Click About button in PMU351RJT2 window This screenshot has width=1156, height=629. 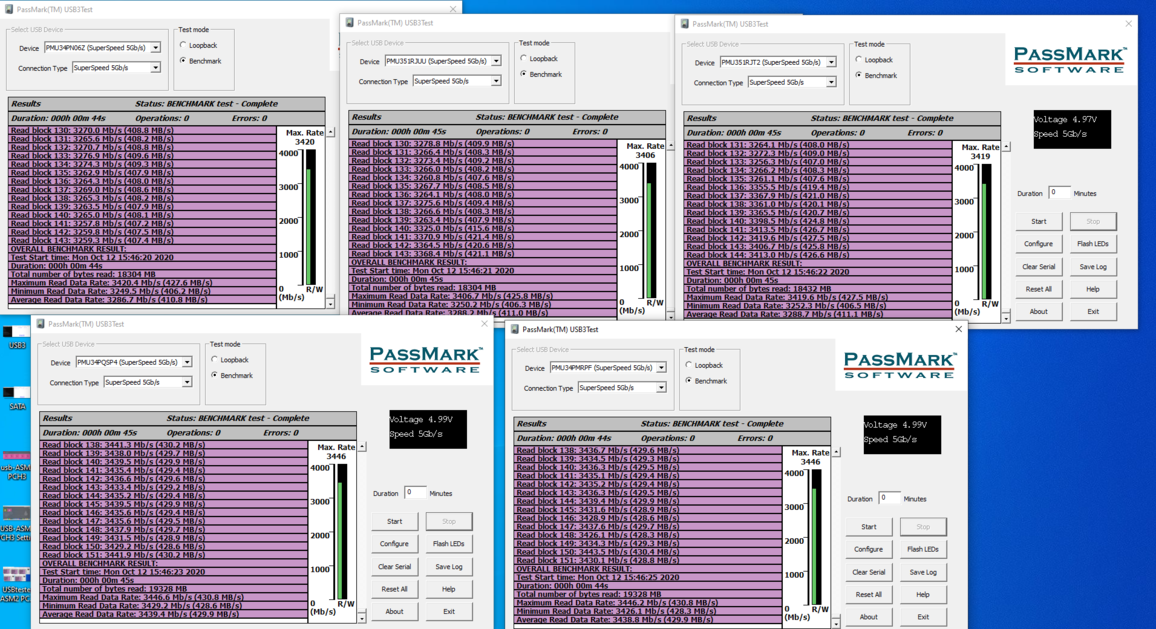(x=1039, y=311)
